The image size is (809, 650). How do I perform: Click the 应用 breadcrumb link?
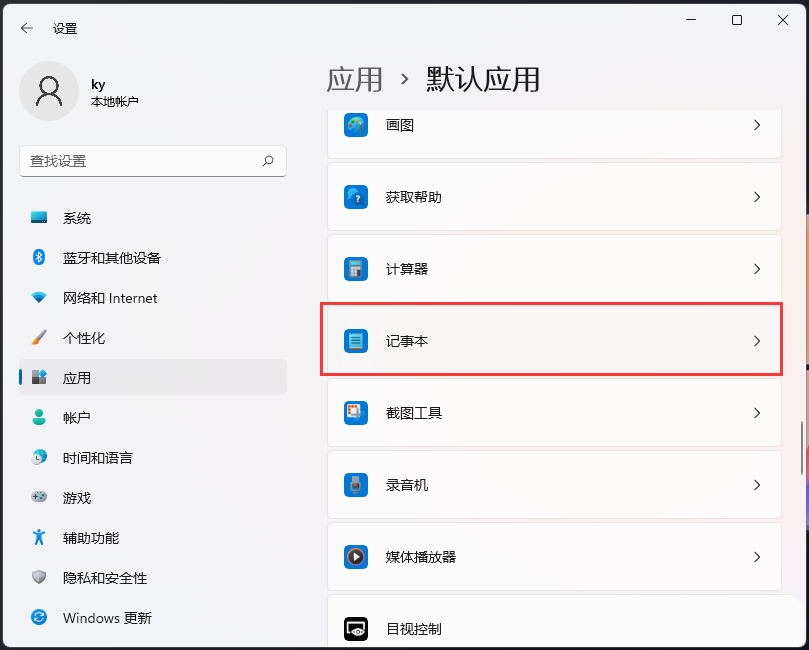point(355,79)
